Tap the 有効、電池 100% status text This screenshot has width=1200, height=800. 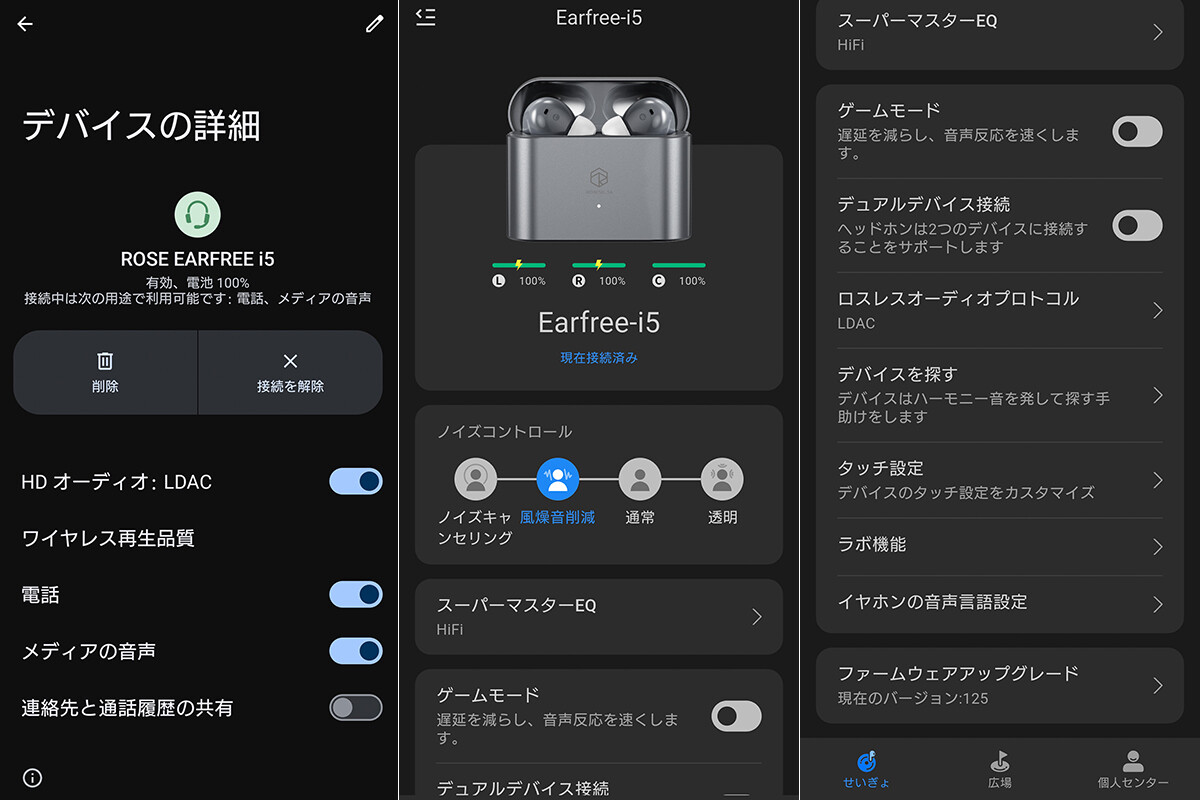198,281
